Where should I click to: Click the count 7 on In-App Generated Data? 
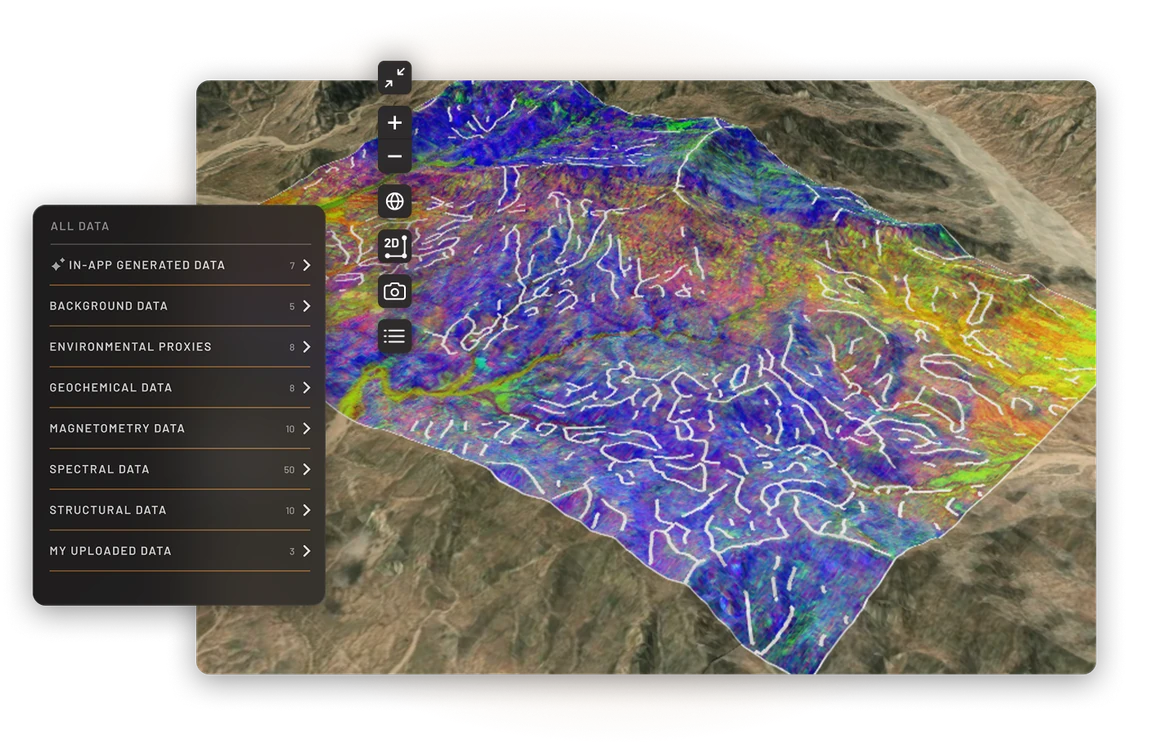(x=292, y=266)
